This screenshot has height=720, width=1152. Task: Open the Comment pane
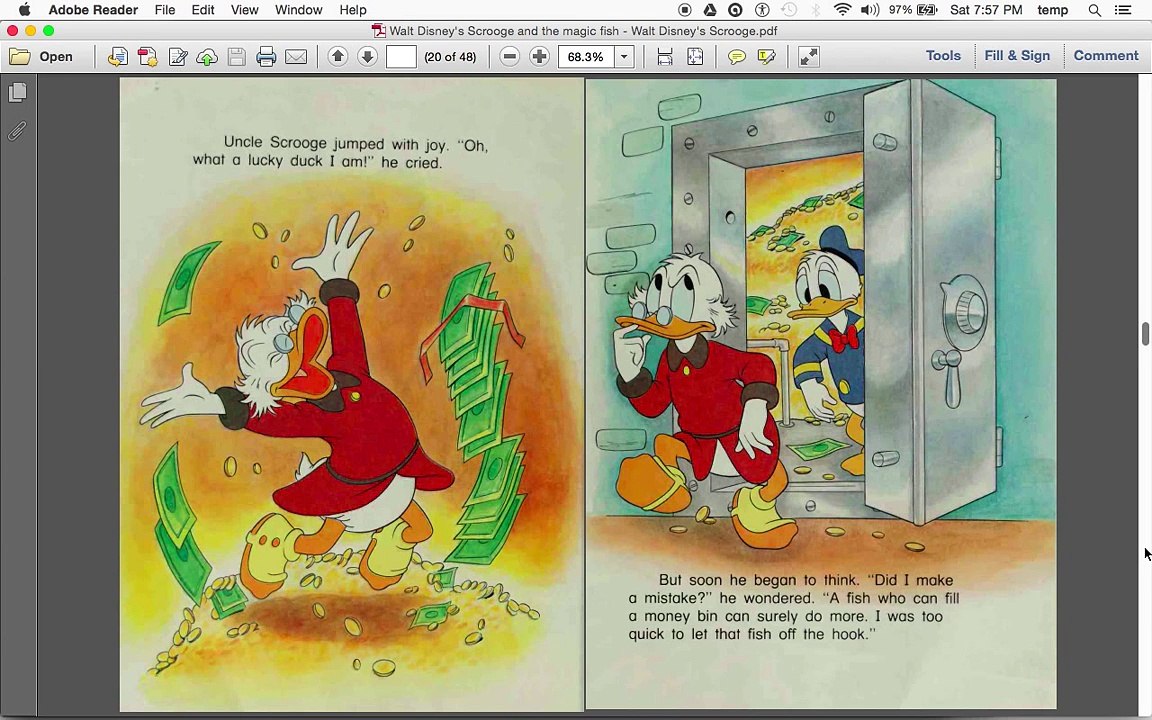click(1106, 56)
